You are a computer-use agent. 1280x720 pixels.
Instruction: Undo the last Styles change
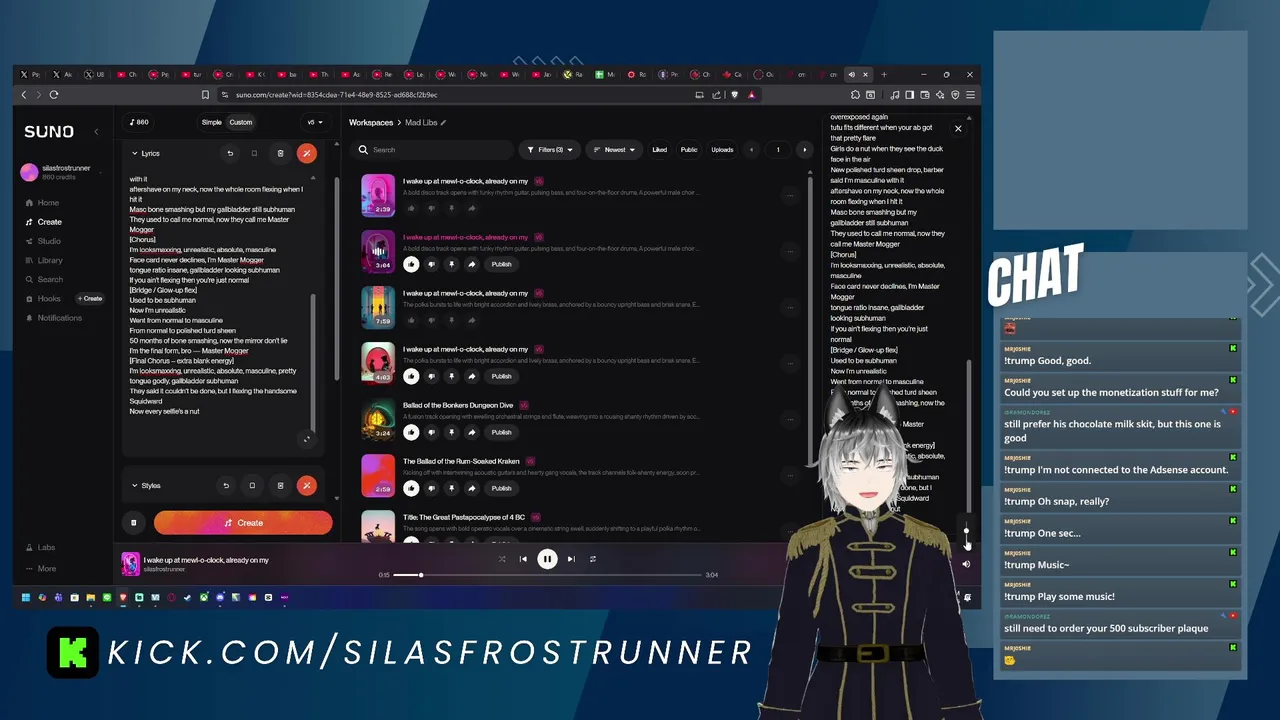point(226,486)
